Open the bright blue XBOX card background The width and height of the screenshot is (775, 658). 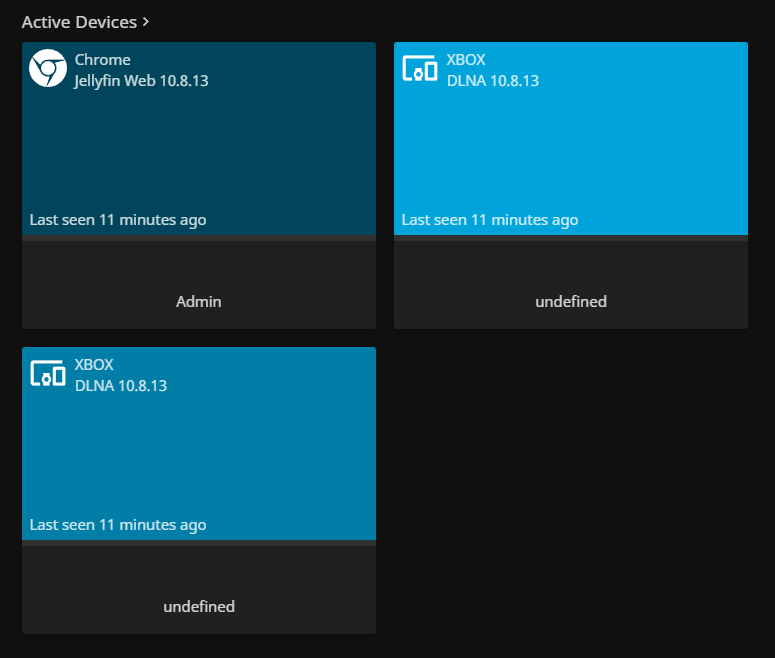[570, 150]
